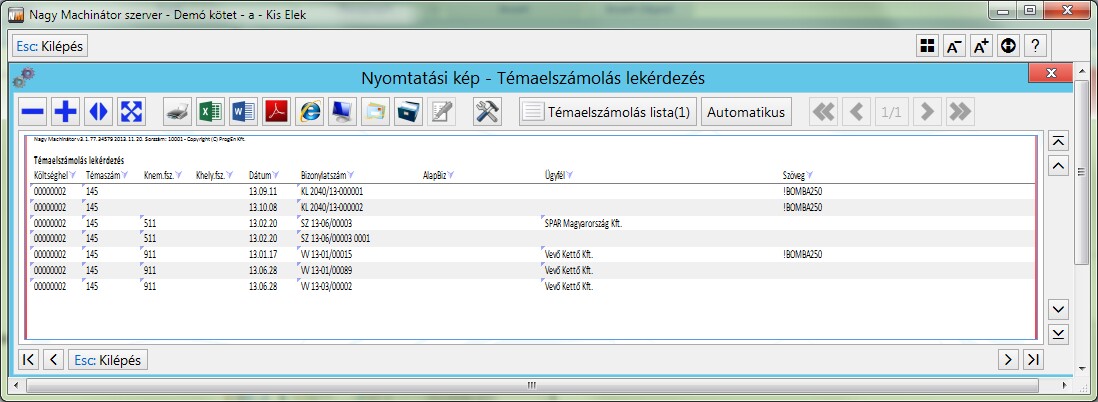Click the archive box icon

(x=408, y=111)
